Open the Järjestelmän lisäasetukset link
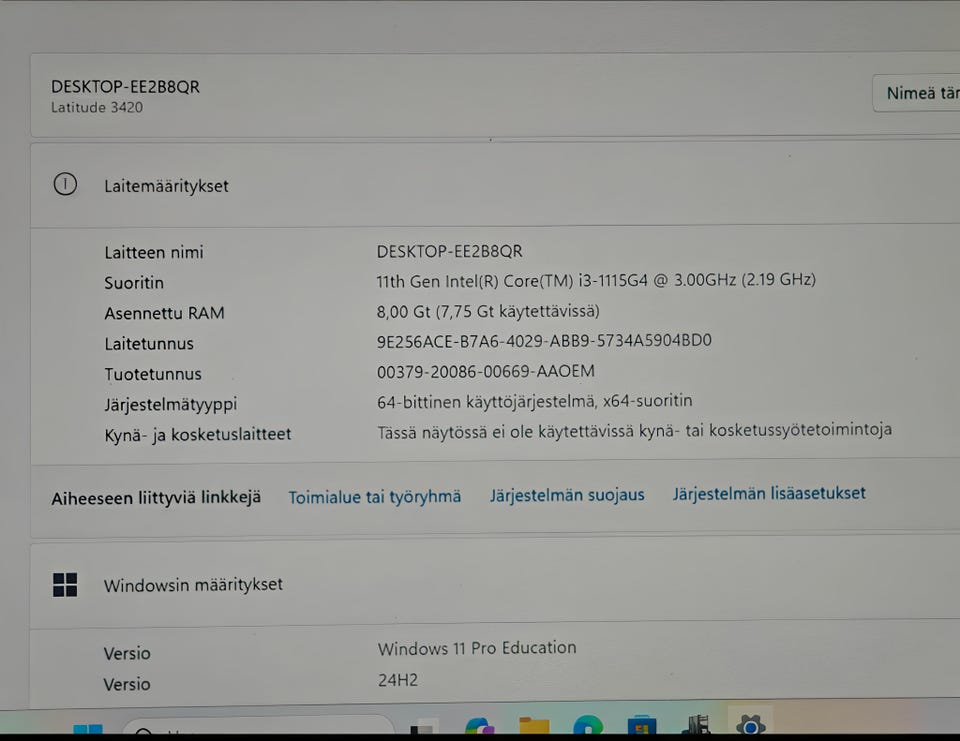The width and height of the screenshot is (960, 741). point(769,493)
